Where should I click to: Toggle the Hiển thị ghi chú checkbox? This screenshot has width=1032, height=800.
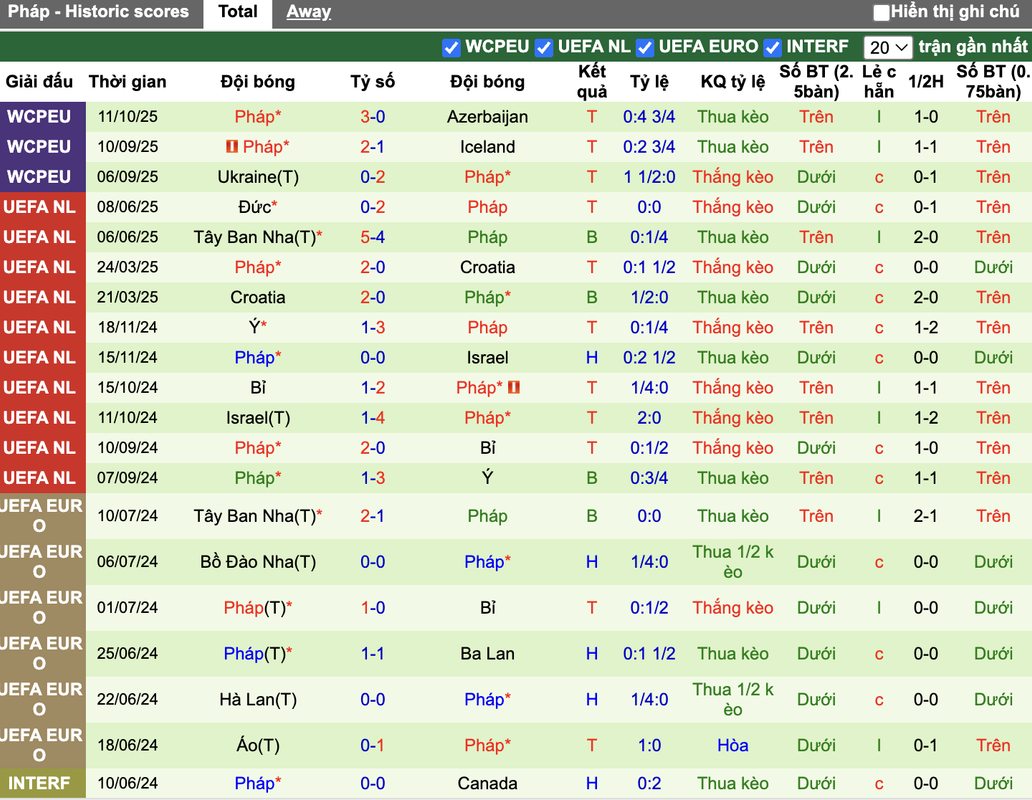point(881,12)
